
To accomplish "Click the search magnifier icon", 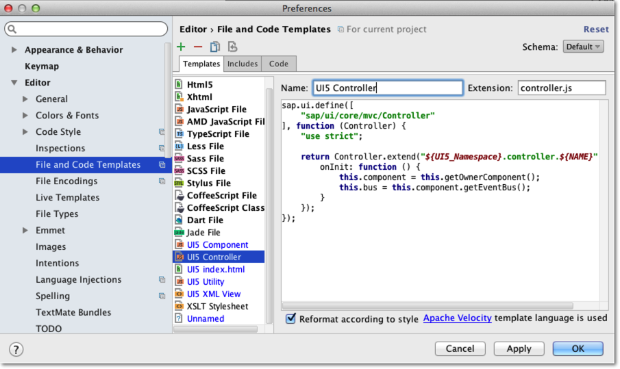I will click(x=12, y=29).
